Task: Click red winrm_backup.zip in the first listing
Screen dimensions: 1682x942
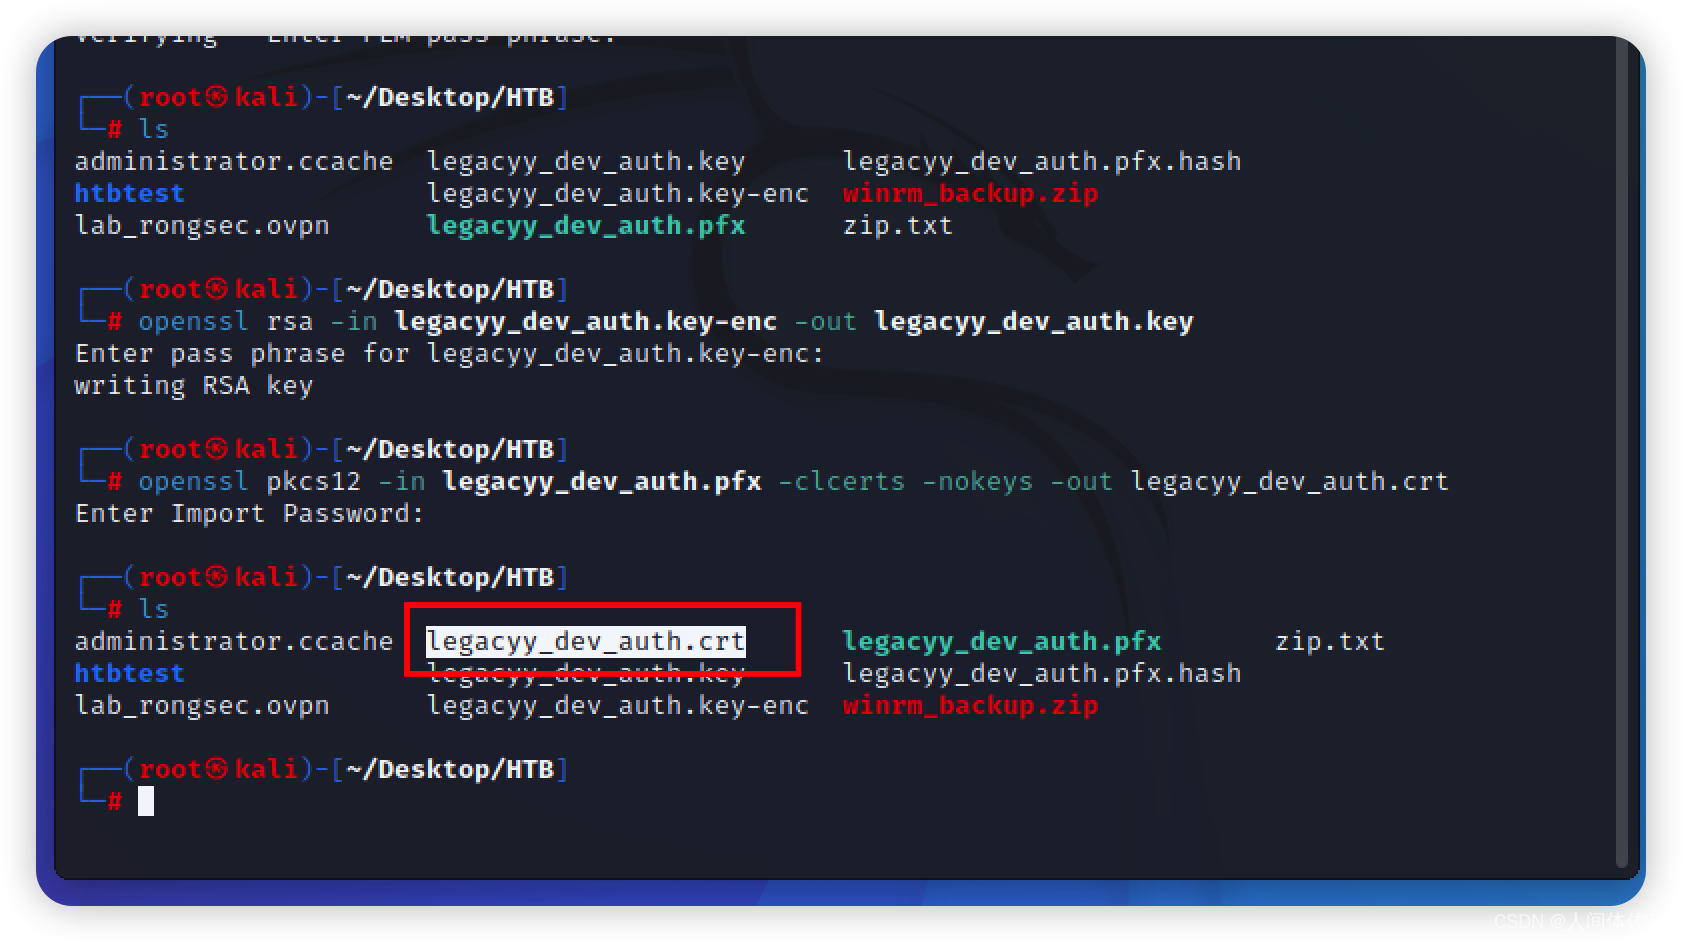Action: pyautogui.click(x=970, y=194)
